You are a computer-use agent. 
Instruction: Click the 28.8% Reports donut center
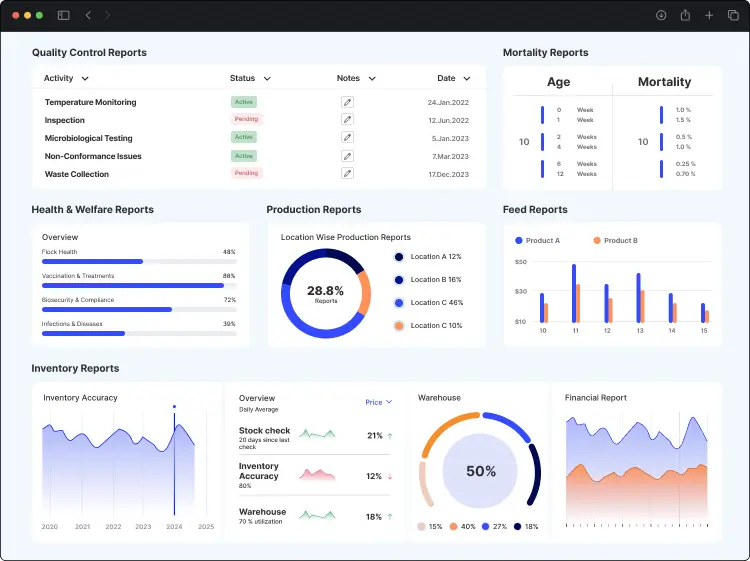(326, 293)
